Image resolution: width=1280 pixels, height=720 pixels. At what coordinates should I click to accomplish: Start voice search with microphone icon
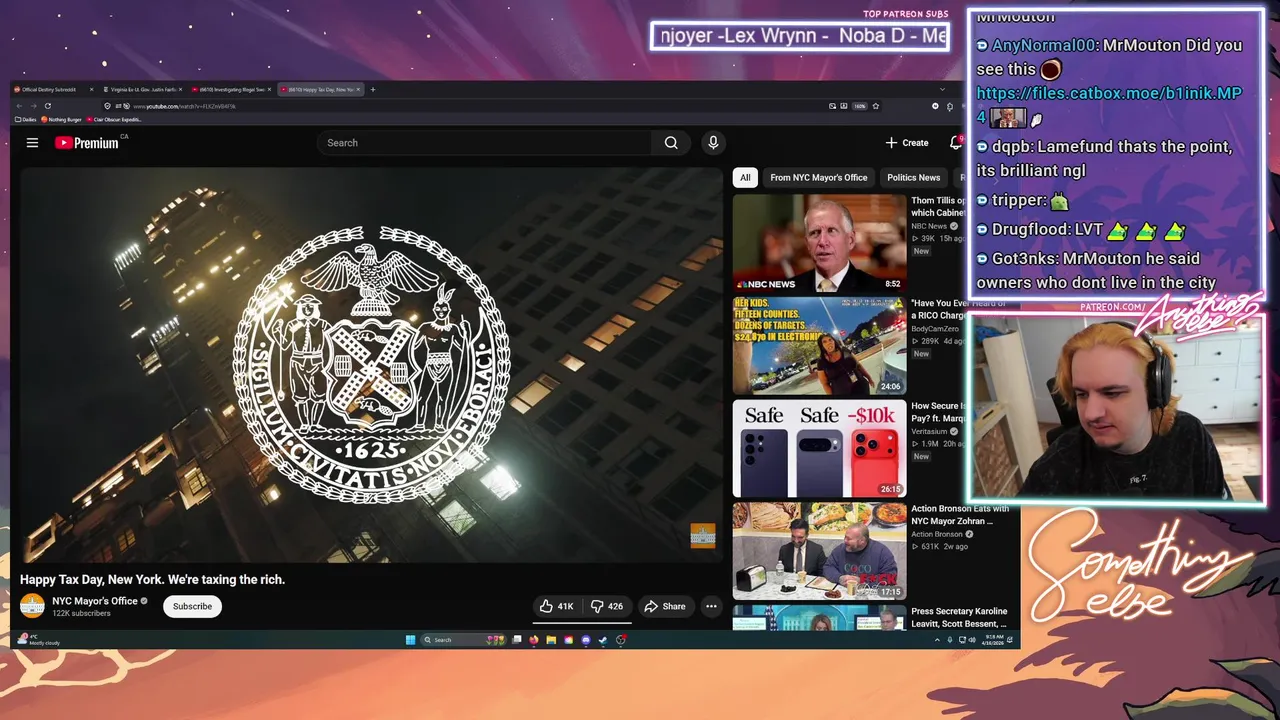pos(713,143)
